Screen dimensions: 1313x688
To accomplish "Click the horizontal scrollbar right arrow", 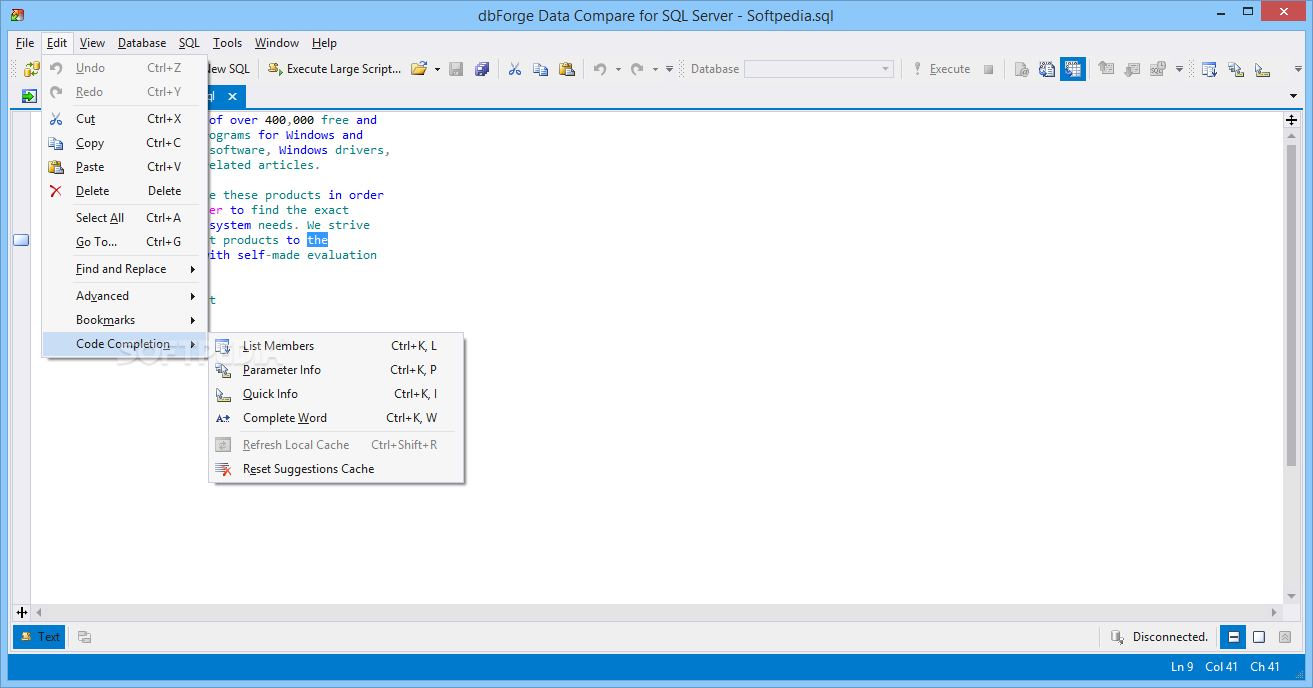I will (x=1275, y=612).
